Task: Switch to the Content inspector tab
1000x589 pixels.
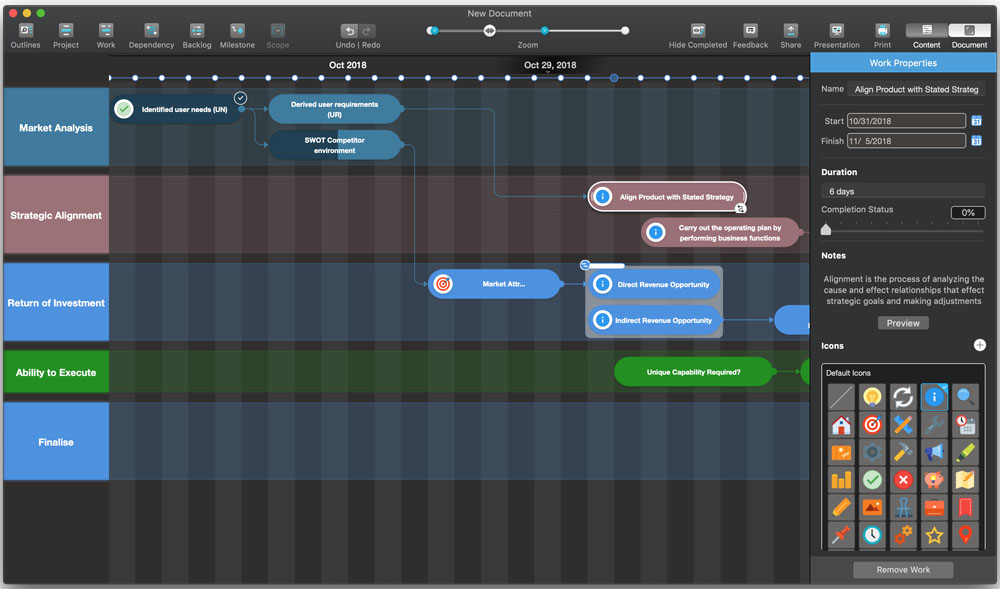Action: point(927,31)
